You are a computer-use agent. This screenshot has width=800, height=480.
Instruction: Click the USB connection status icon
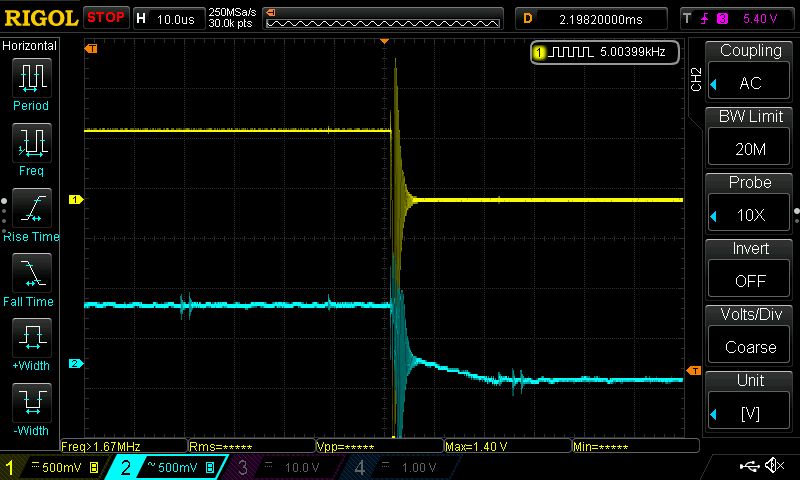click(x=749, y=466)
